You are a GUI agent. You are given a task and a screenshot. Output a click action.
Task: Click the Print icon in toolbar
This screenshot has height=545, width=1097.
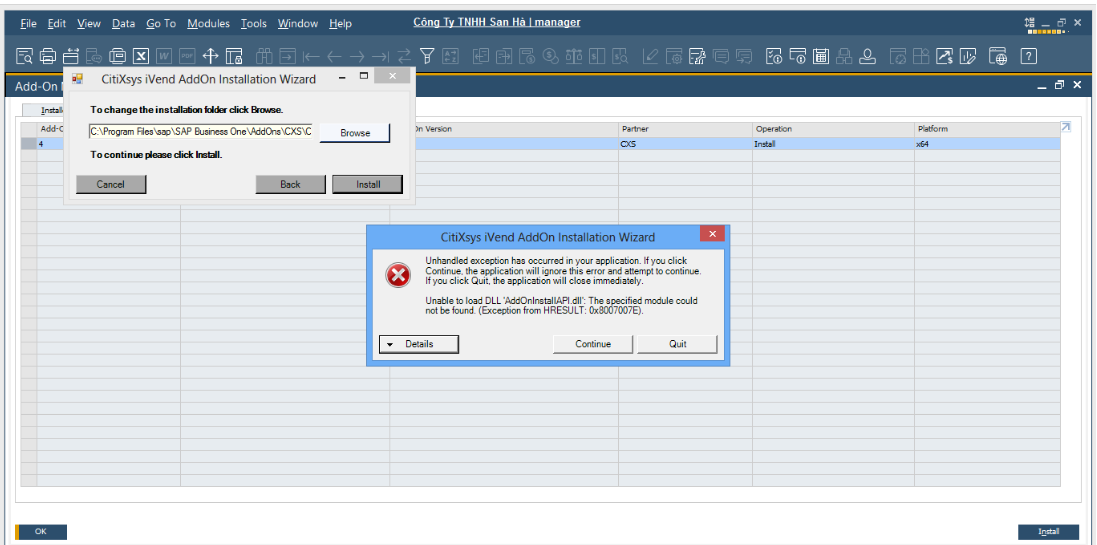pos(48,56)
